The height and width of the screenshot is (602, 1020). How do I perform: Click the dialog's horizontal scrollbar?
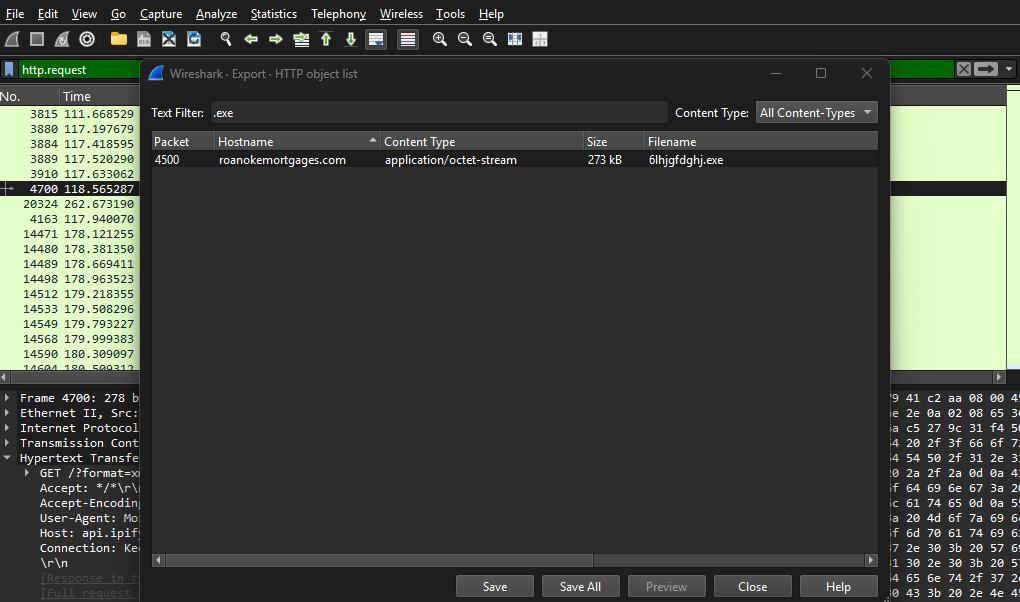pyautogui.click(x=380, y=561)
